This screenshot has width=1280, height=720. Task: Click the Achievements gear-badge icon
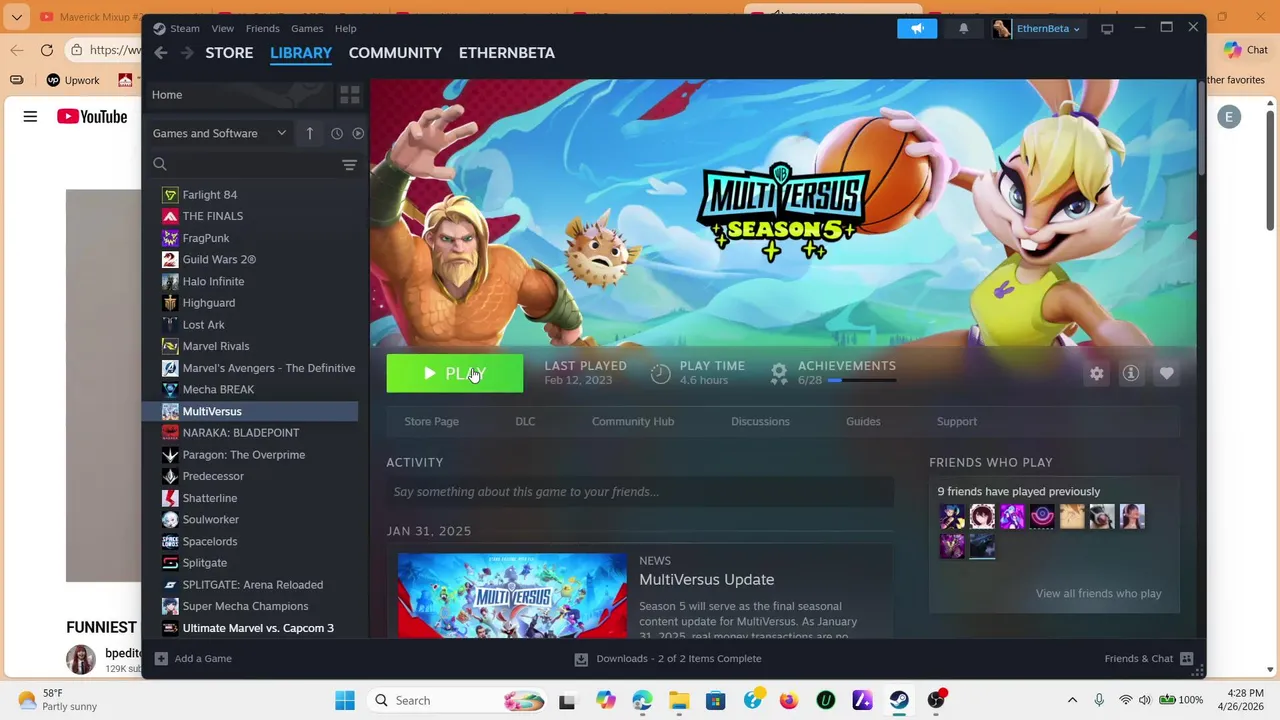779,373
